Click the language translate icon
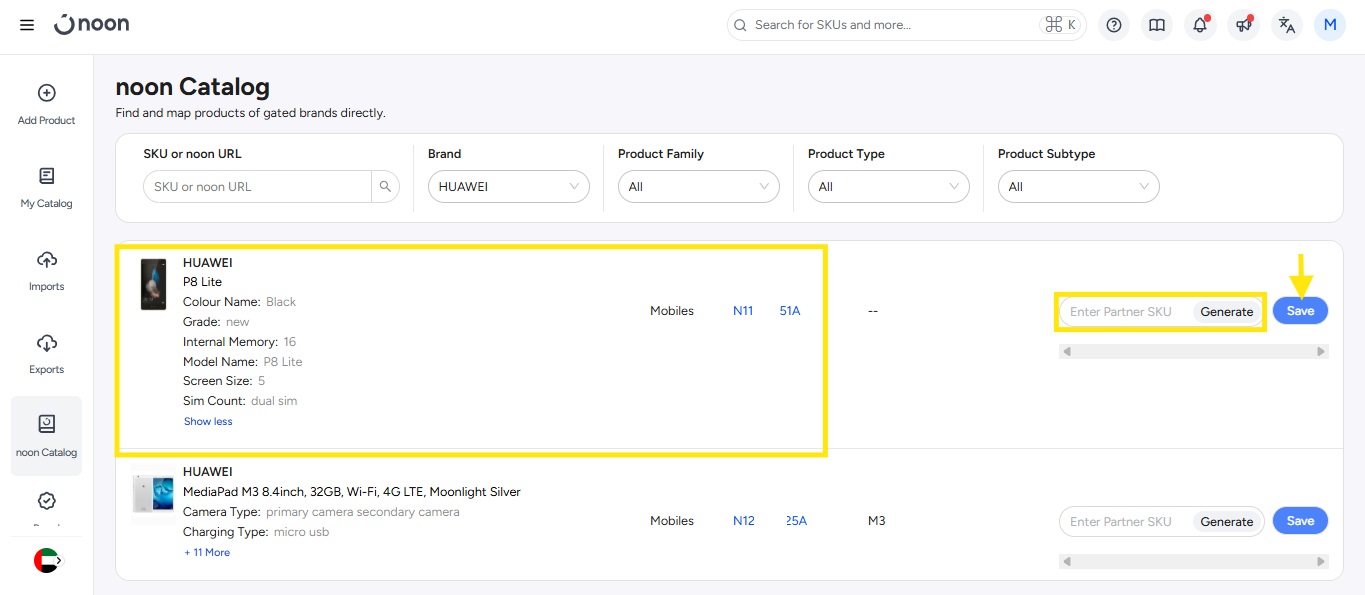 (1287, 25)
